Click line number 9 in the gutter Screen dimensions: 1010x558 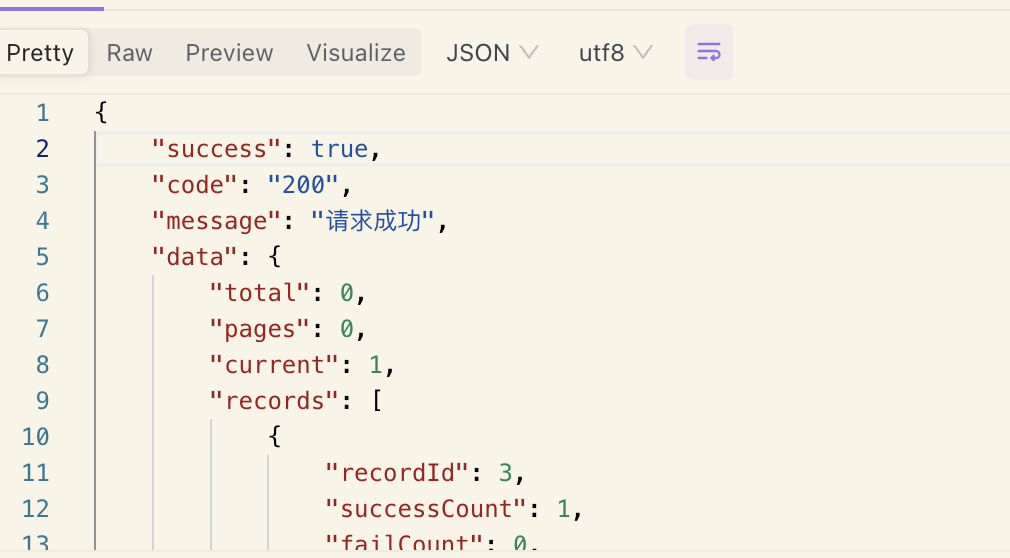(41, 401)
